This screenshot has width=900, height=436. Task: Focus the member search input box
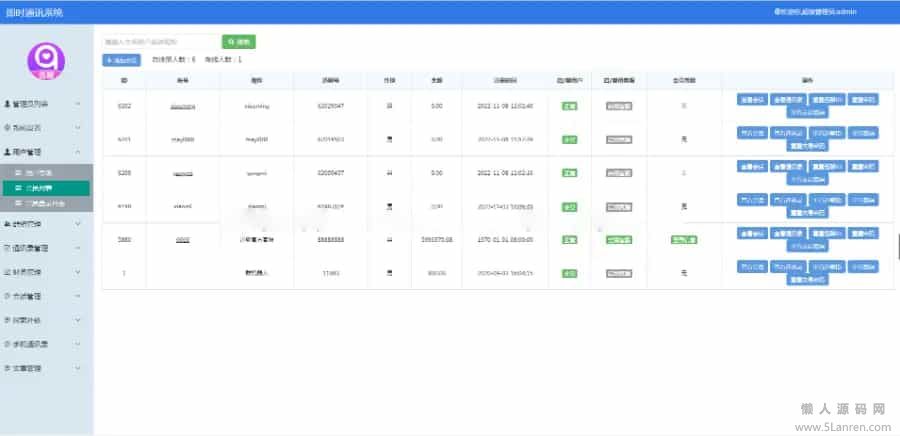click(162, 42)
